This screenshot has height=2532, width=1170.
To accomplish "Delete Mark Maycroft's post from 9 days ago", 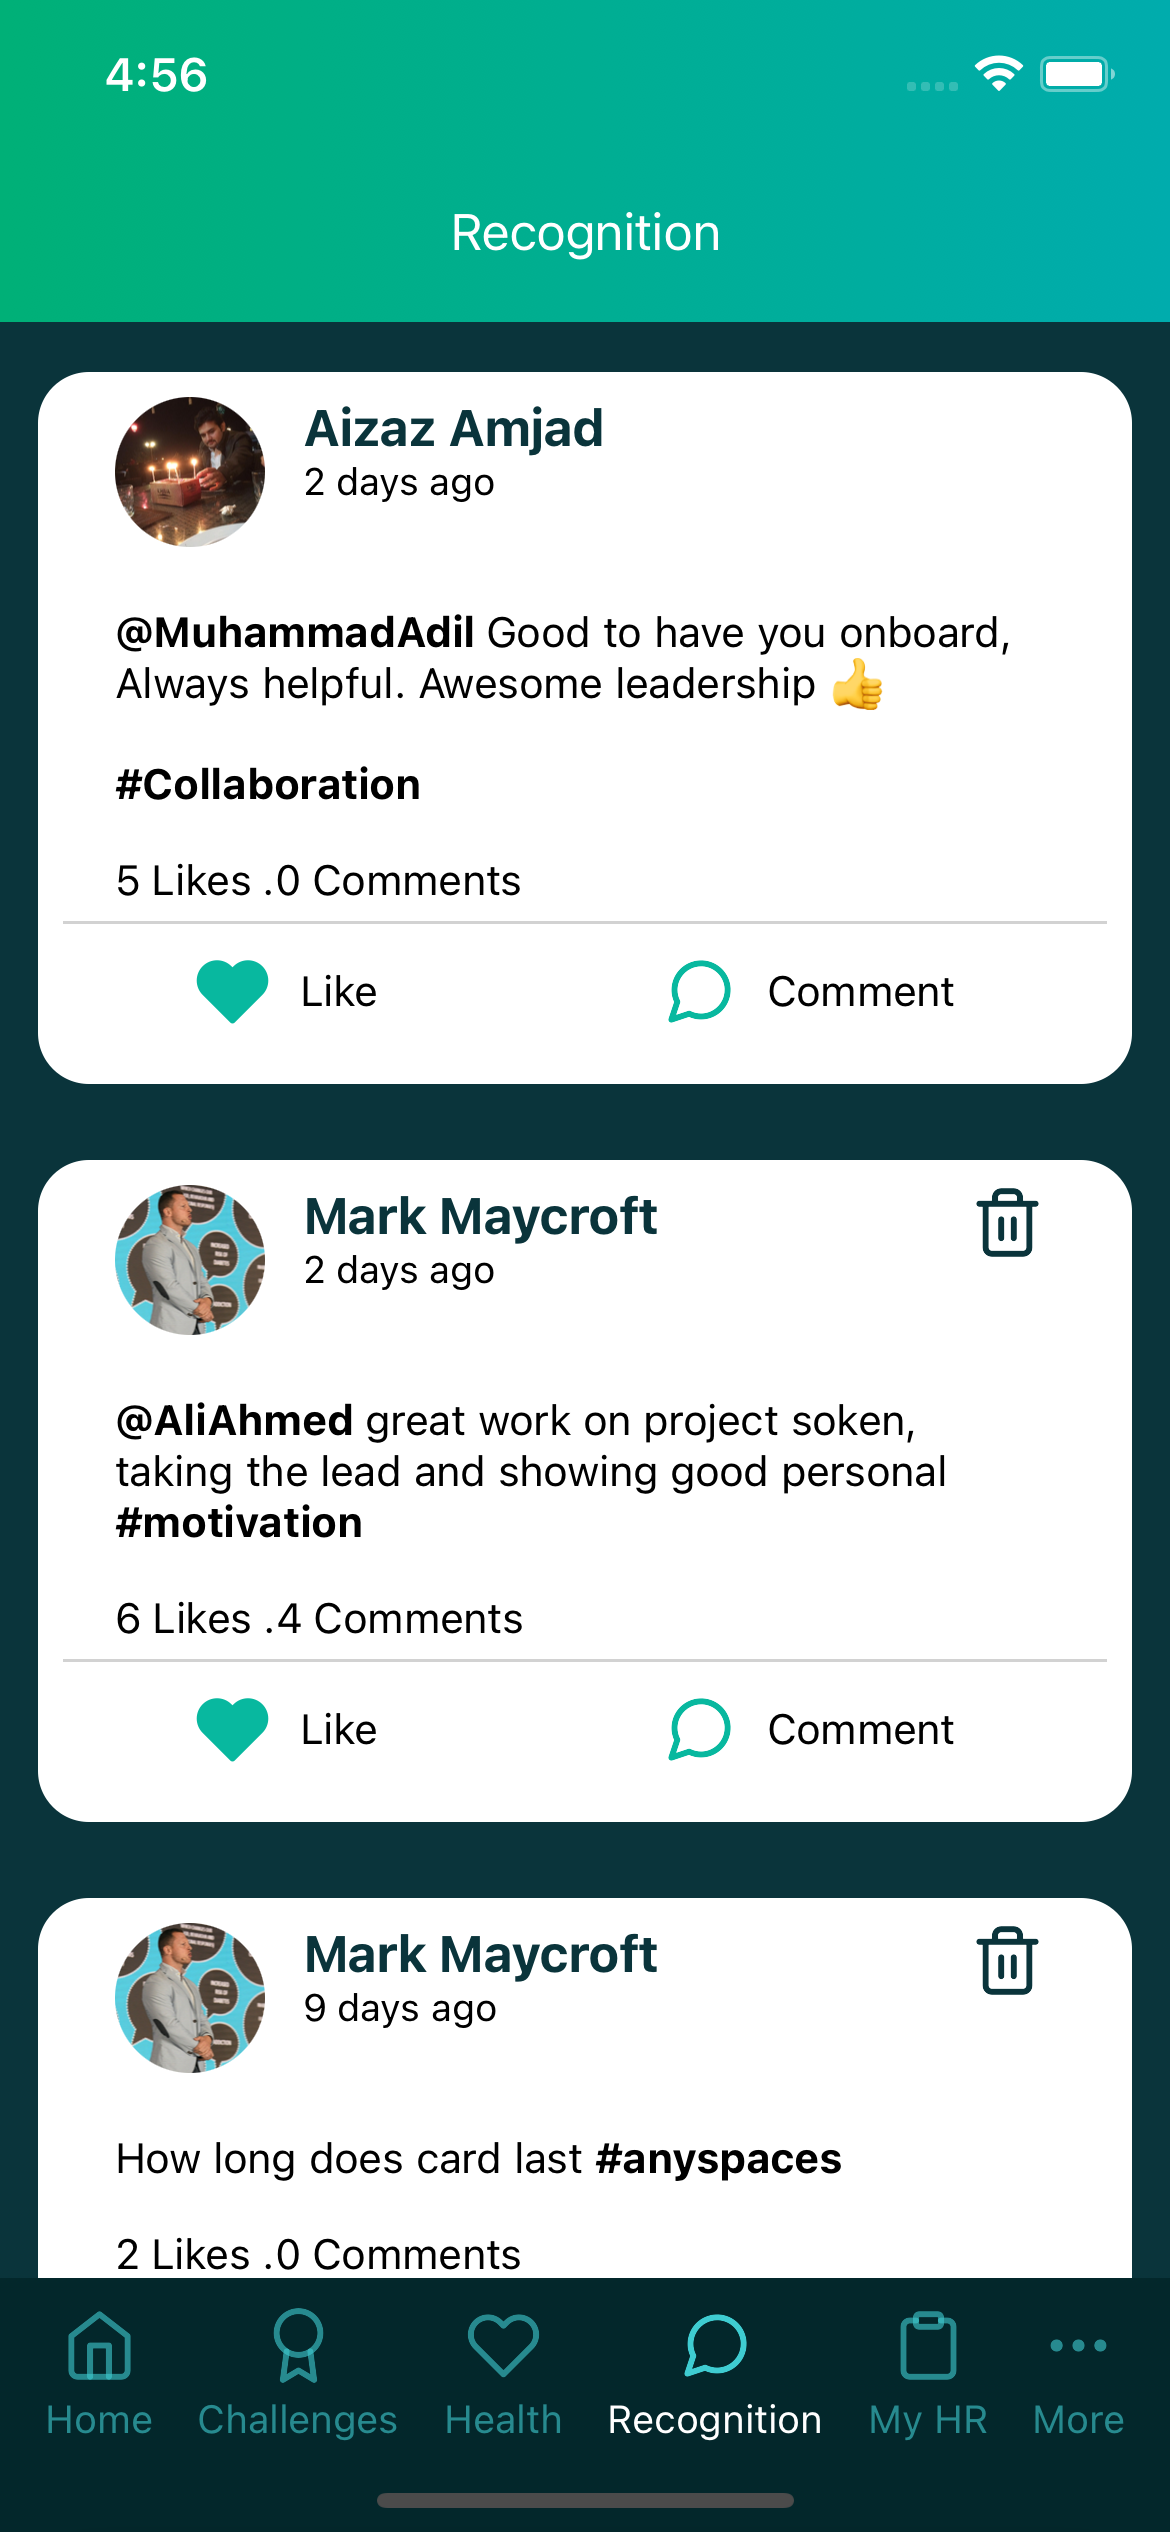I will tap(1007, 1960).
